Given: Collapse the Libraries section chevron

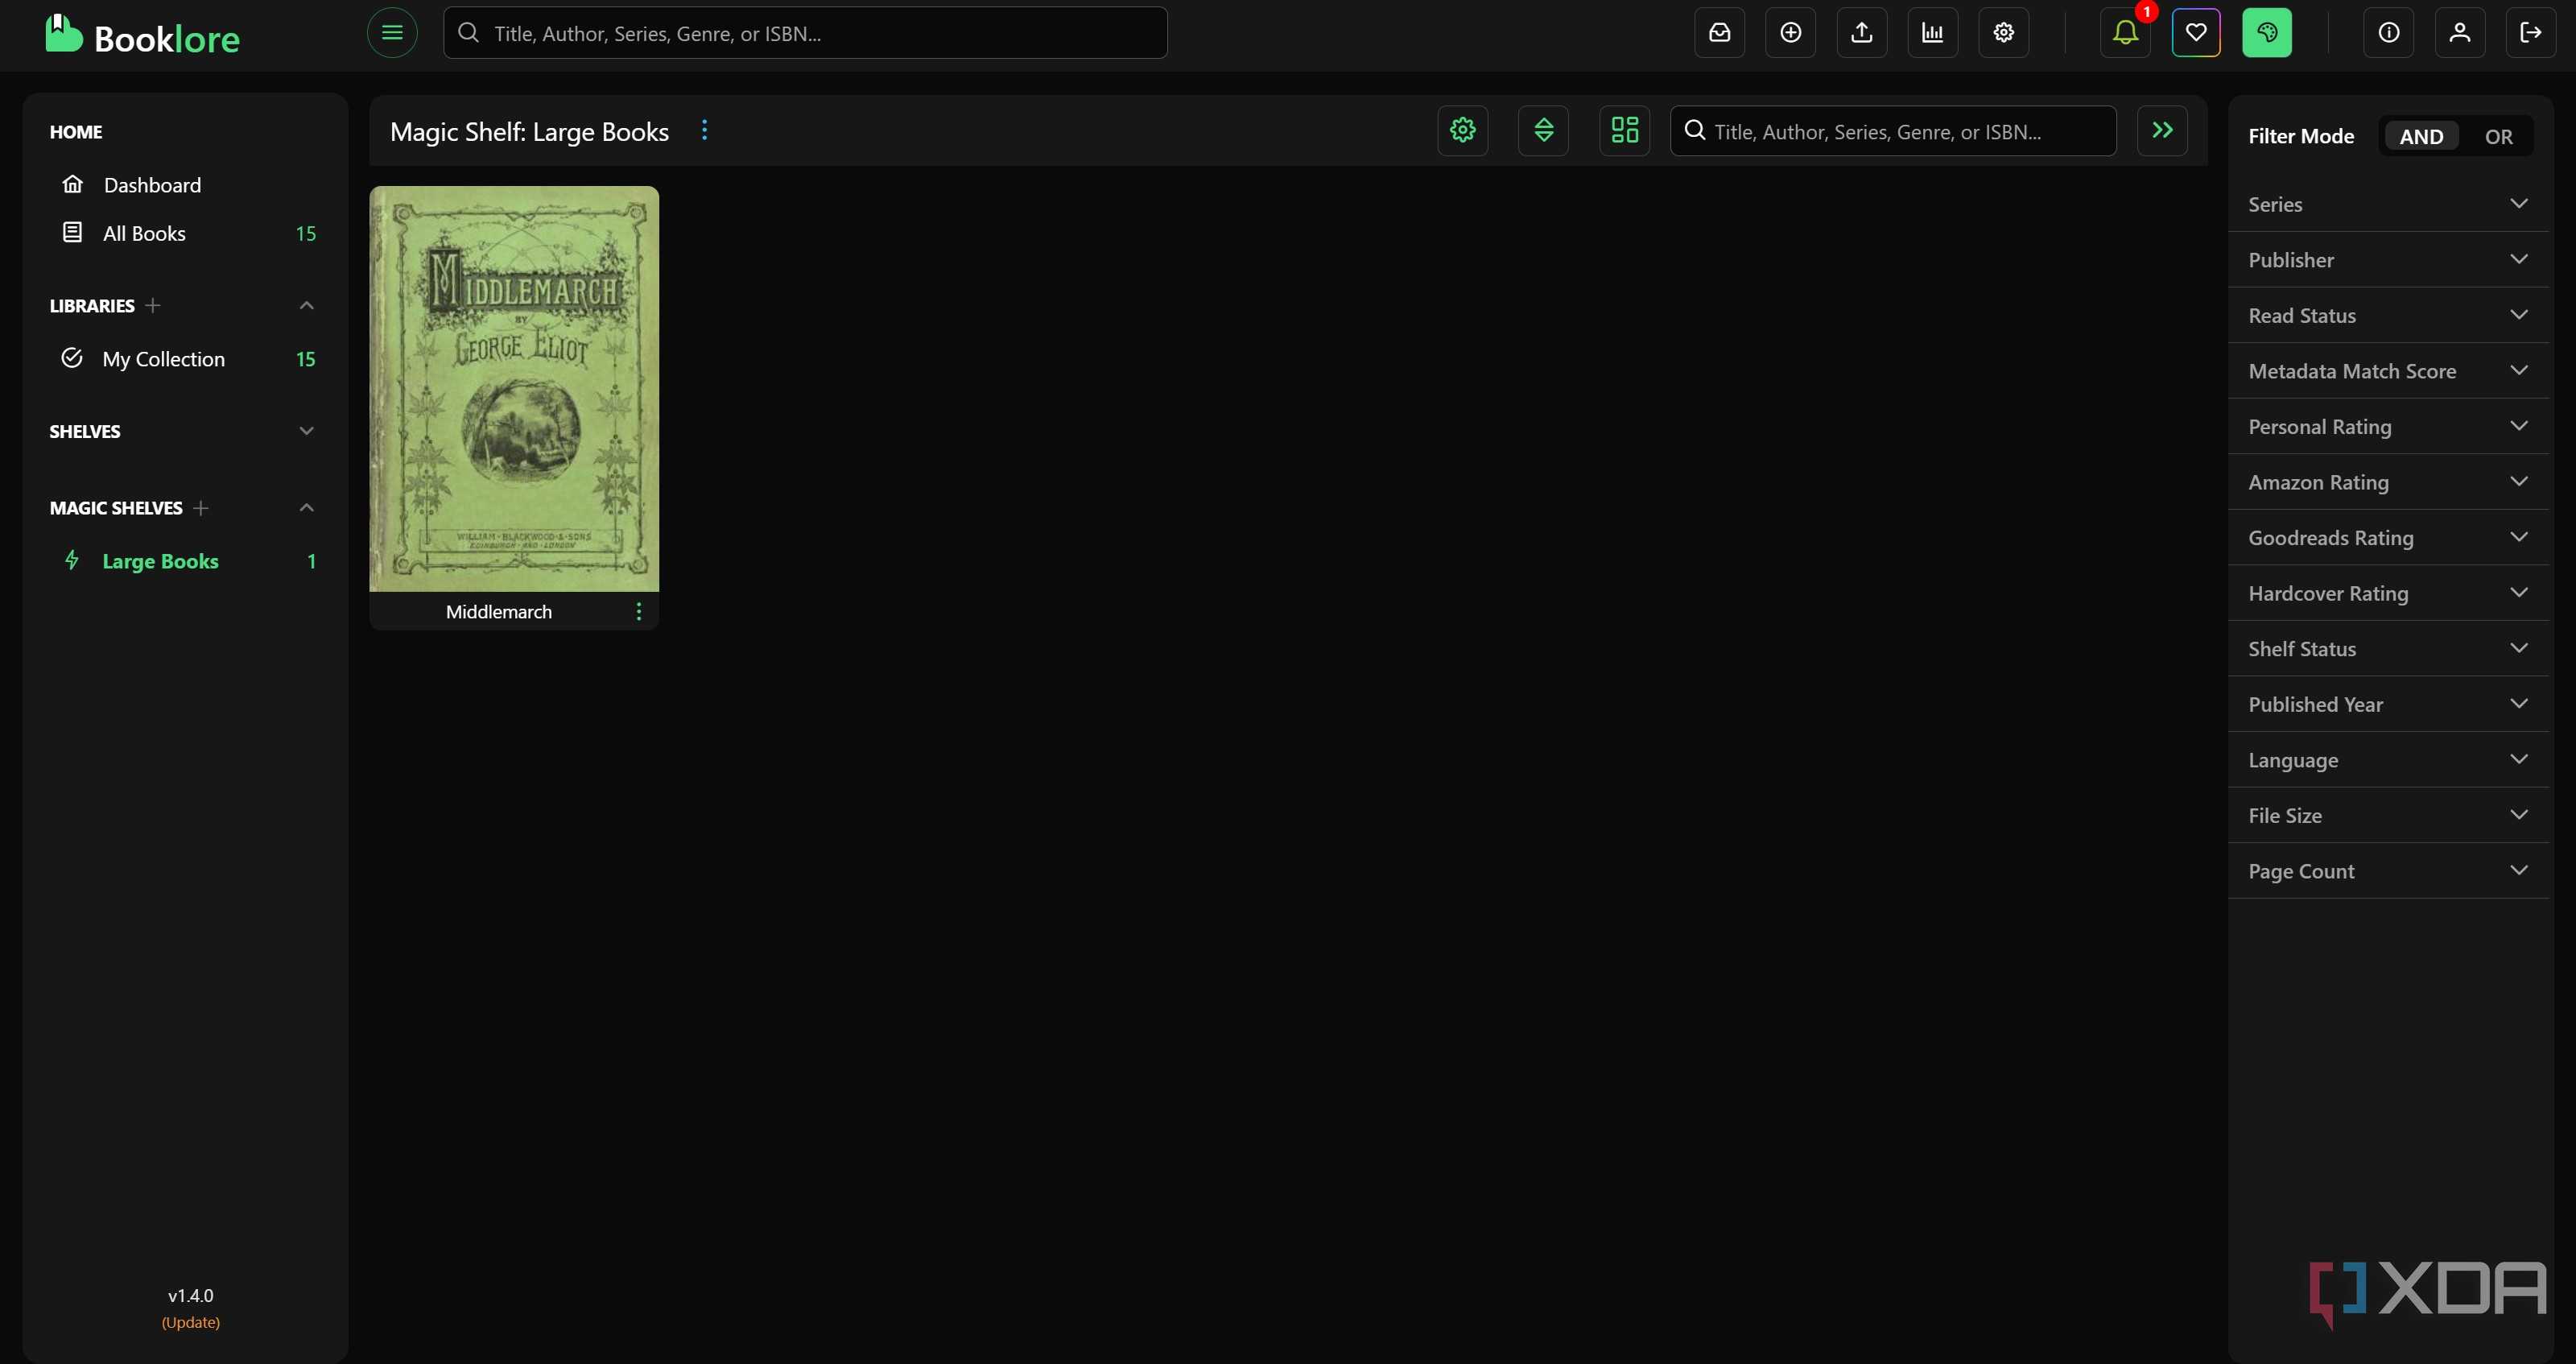Looking at the screenshot, I should [x=307, y=305].
